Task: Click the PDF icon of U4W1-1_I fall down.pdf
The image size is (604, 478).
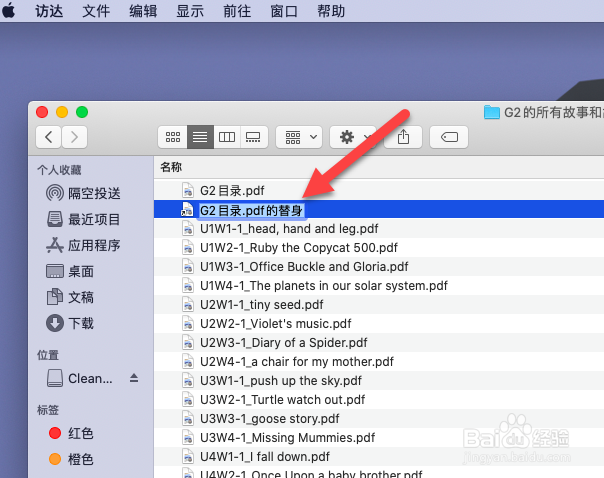Action: (x=188, y=456)
